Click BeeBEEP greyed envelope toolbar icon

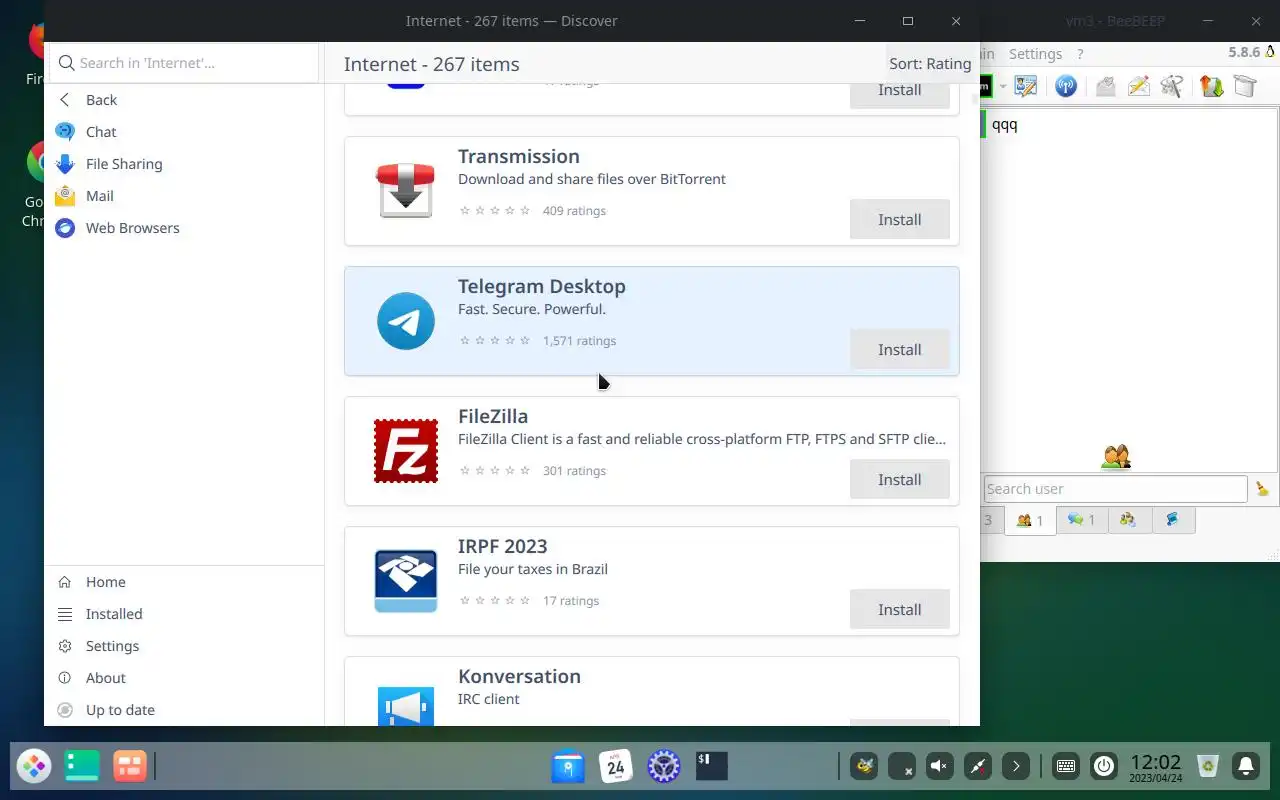click(1106, 86)
